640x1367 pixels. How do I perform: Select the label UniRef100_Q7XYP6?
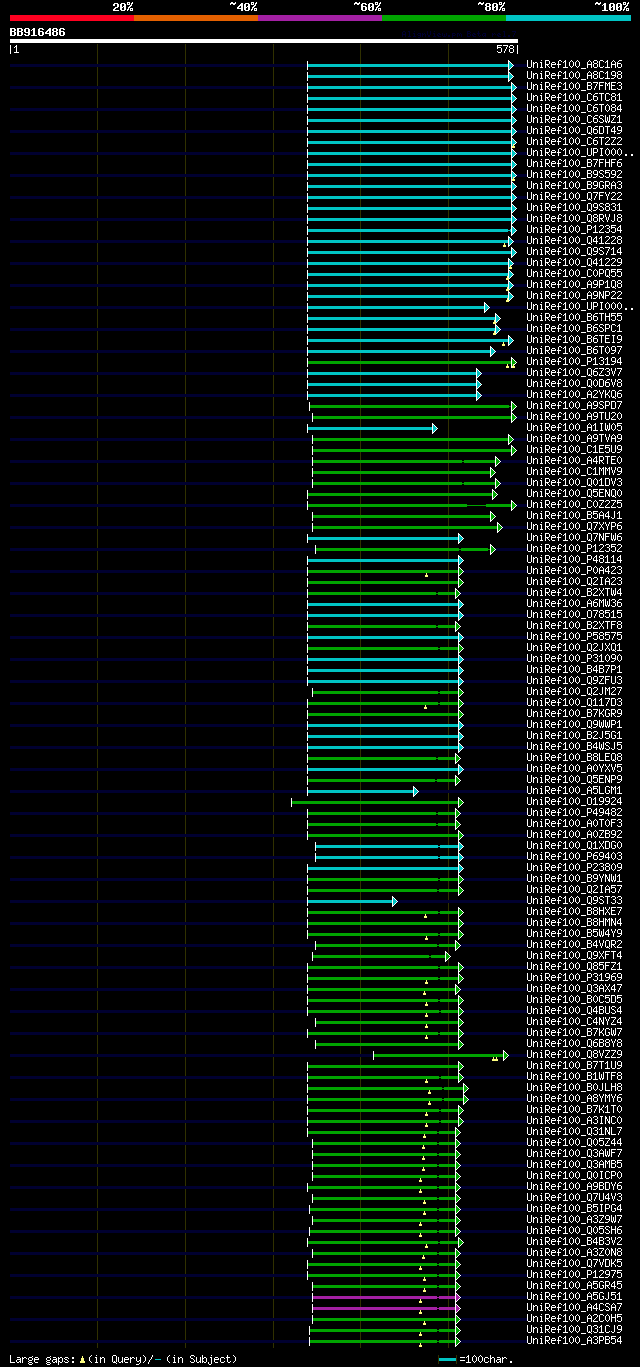coord(574,526)
